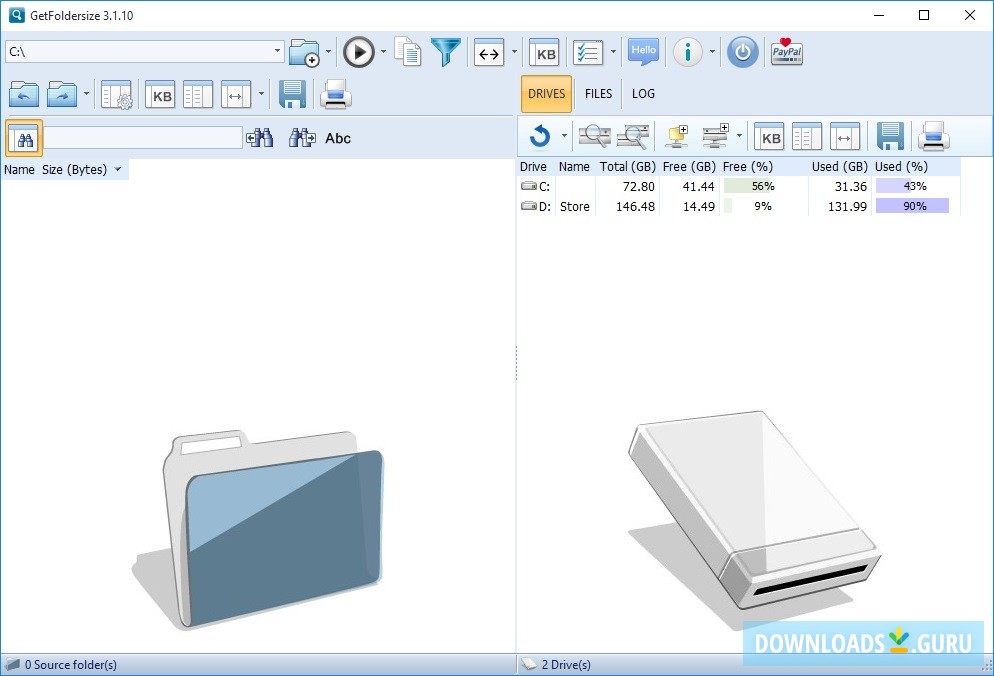Image resolution: width=994 pixels, height=676 pixels.
Task: Open the filter funnel icon
Action: [446, 51]
